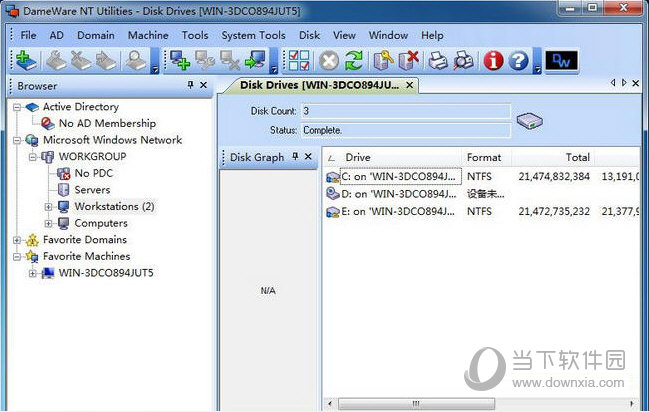This screenshot has height=412, width=649.
Task: Open the Machine menu
Action: click(148, 35)
